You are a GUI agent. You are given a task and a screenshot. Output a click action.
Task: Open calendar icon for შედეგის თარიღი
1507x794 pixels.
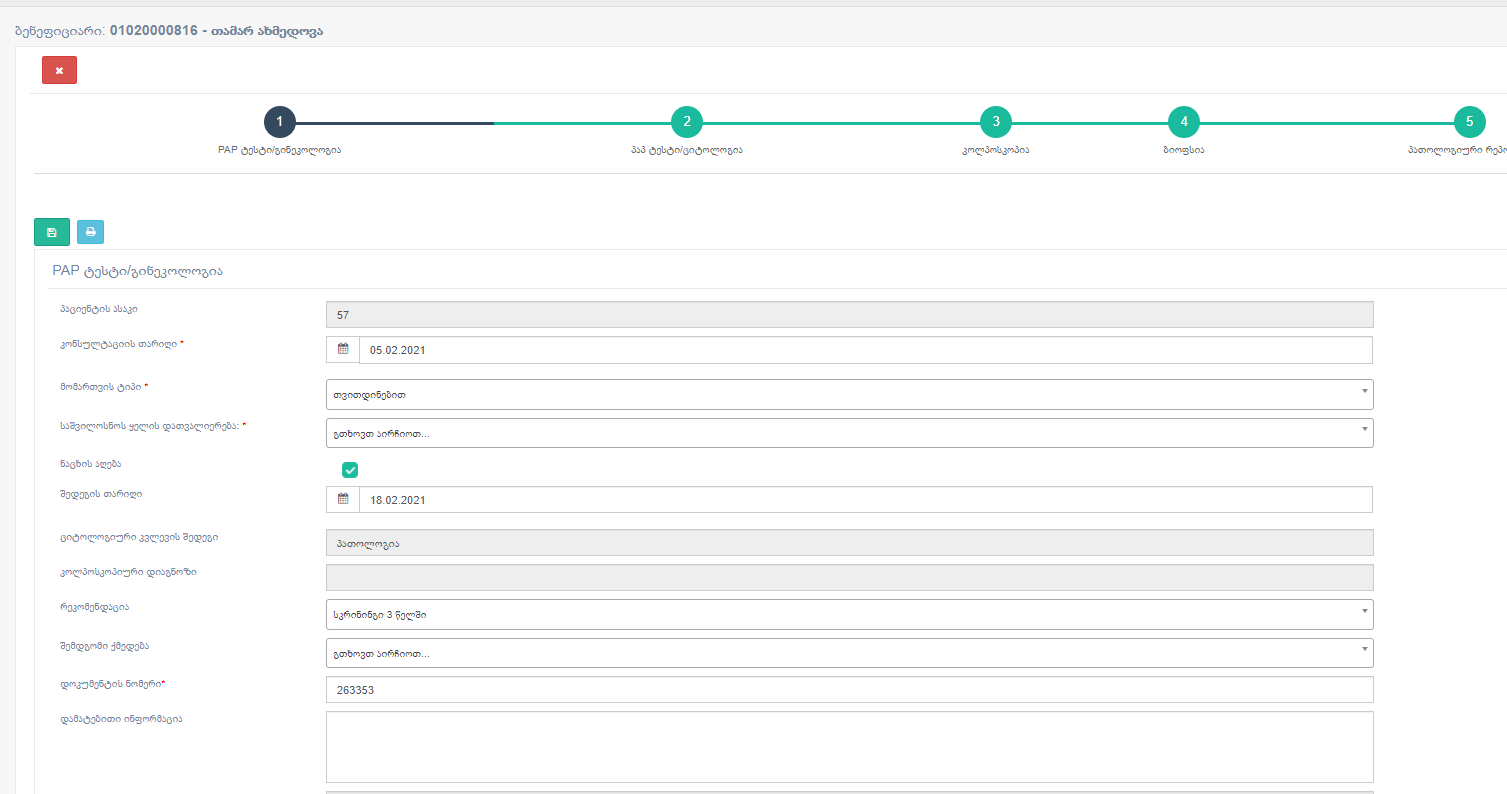(343, 500)
